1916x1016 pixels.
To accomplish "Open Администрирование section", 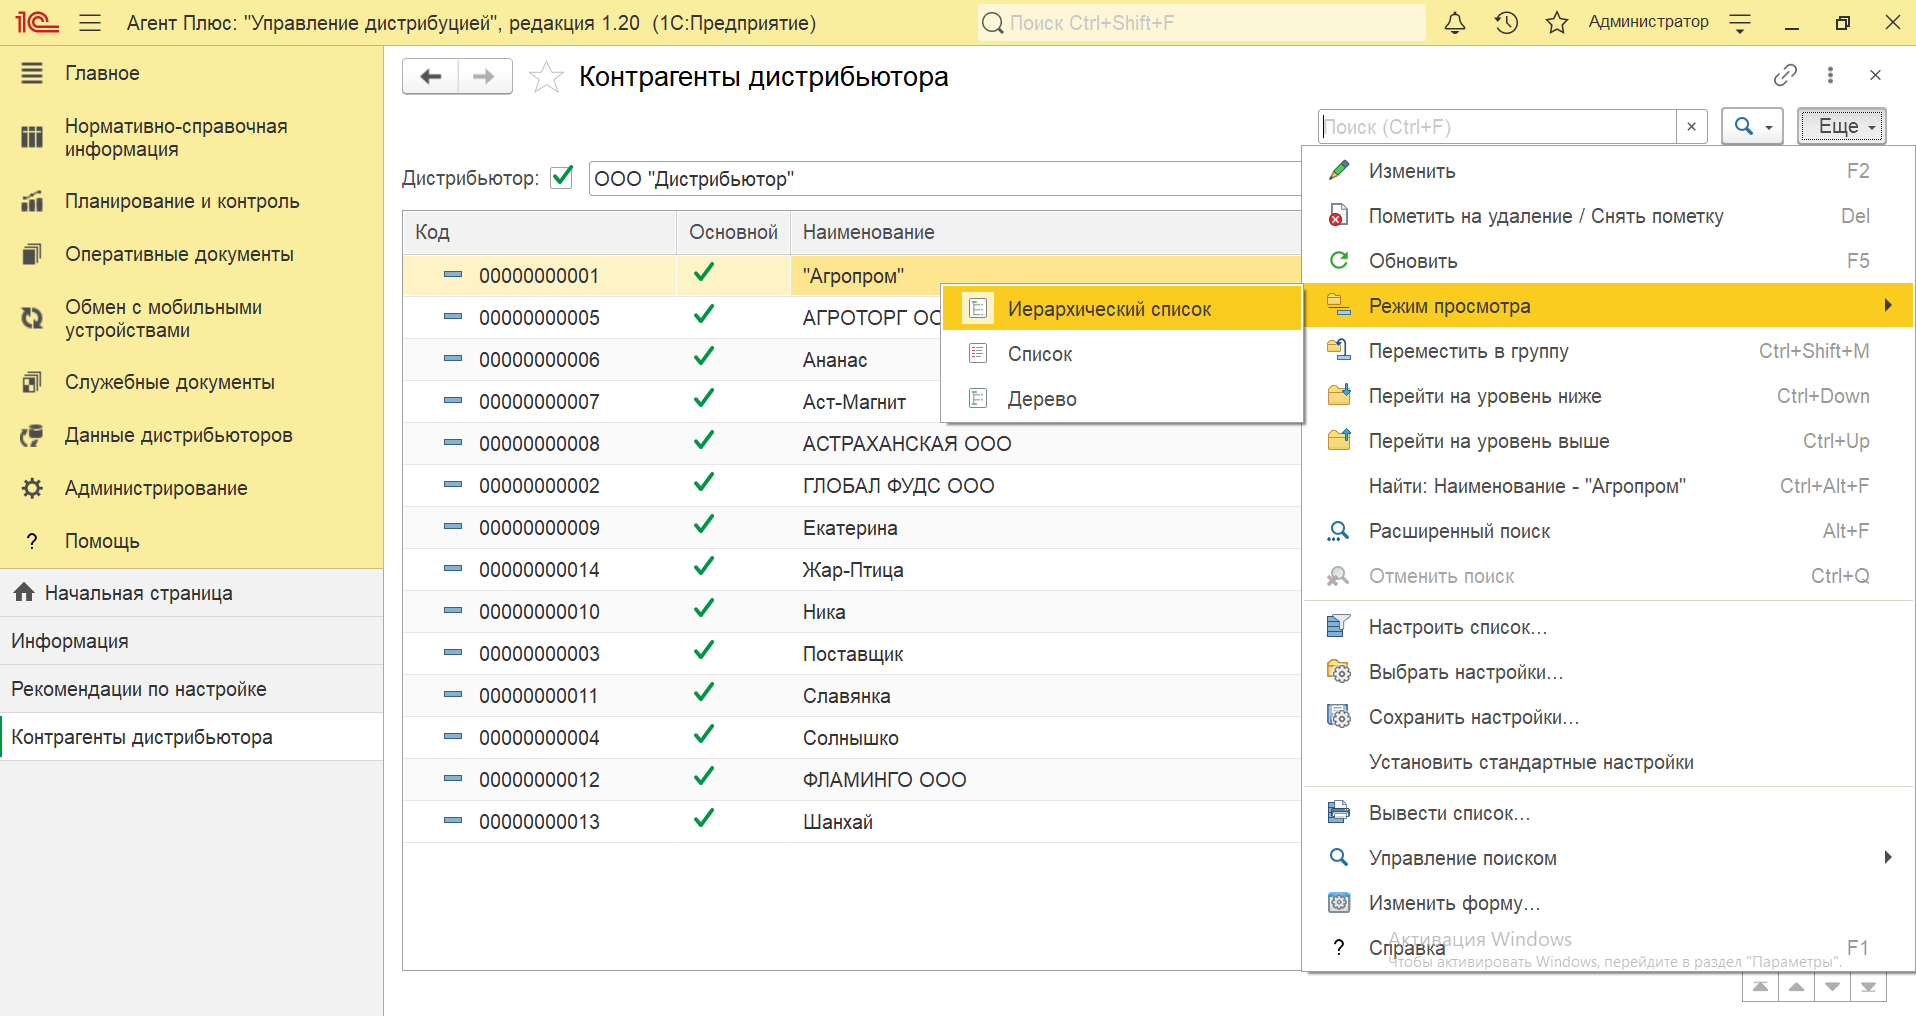I will tap(191, 488).
